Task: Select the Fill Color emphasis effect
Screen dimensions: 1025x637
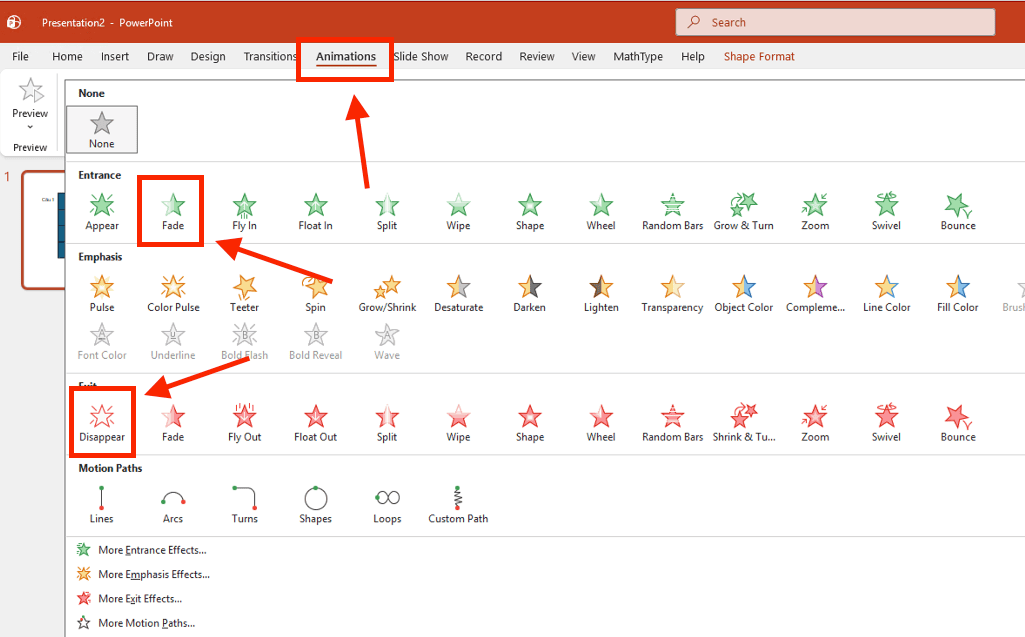Action: 958,294
